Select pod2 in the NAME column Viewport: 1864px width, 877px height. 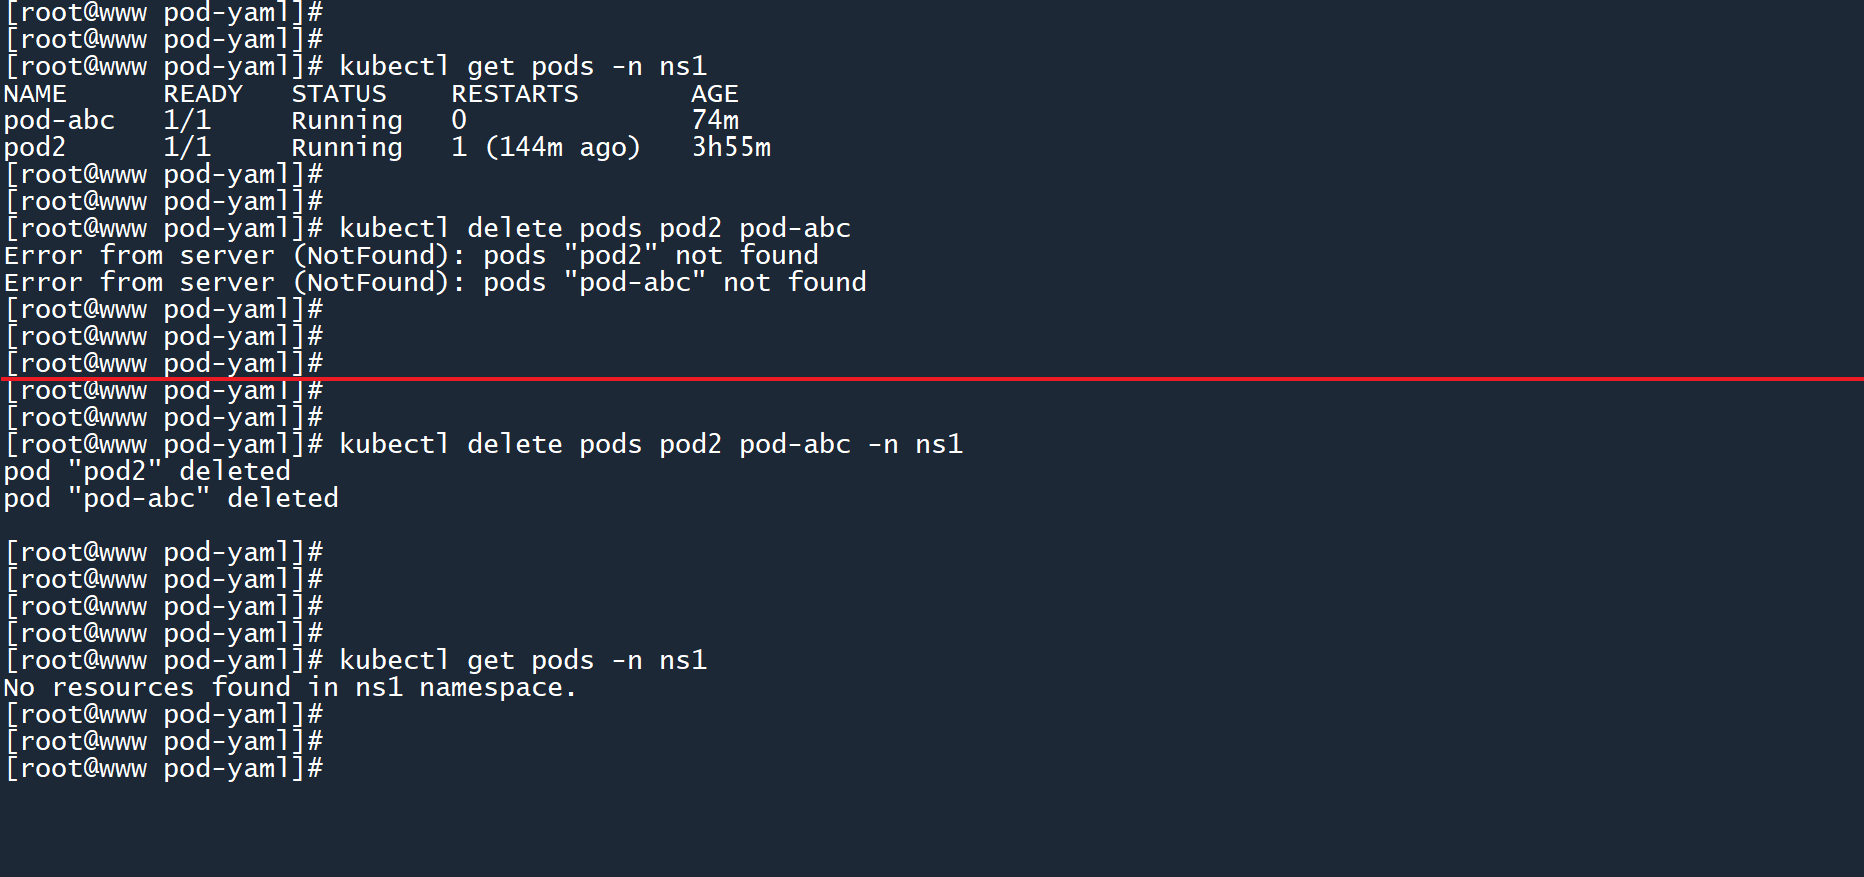(35, 148)
